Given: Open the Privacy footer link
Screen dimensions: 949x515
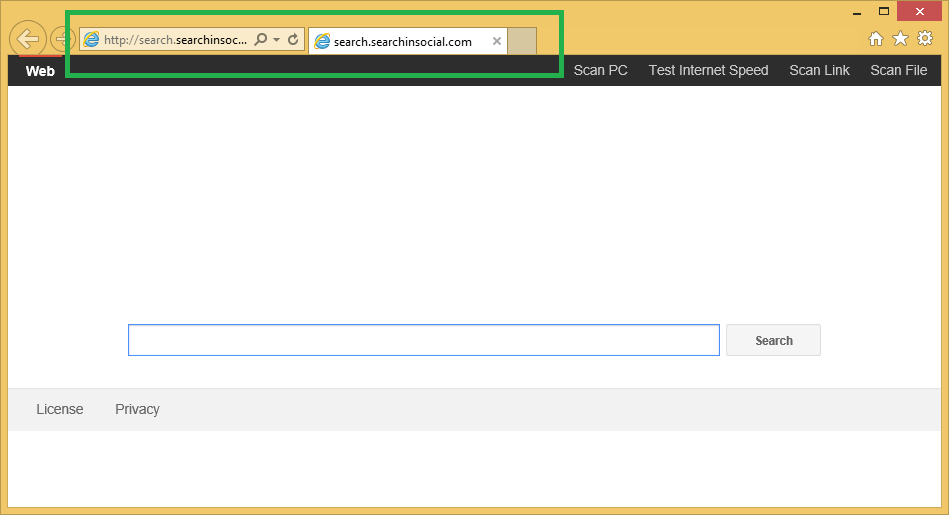Looking at the screenshot, I should 137,409.
